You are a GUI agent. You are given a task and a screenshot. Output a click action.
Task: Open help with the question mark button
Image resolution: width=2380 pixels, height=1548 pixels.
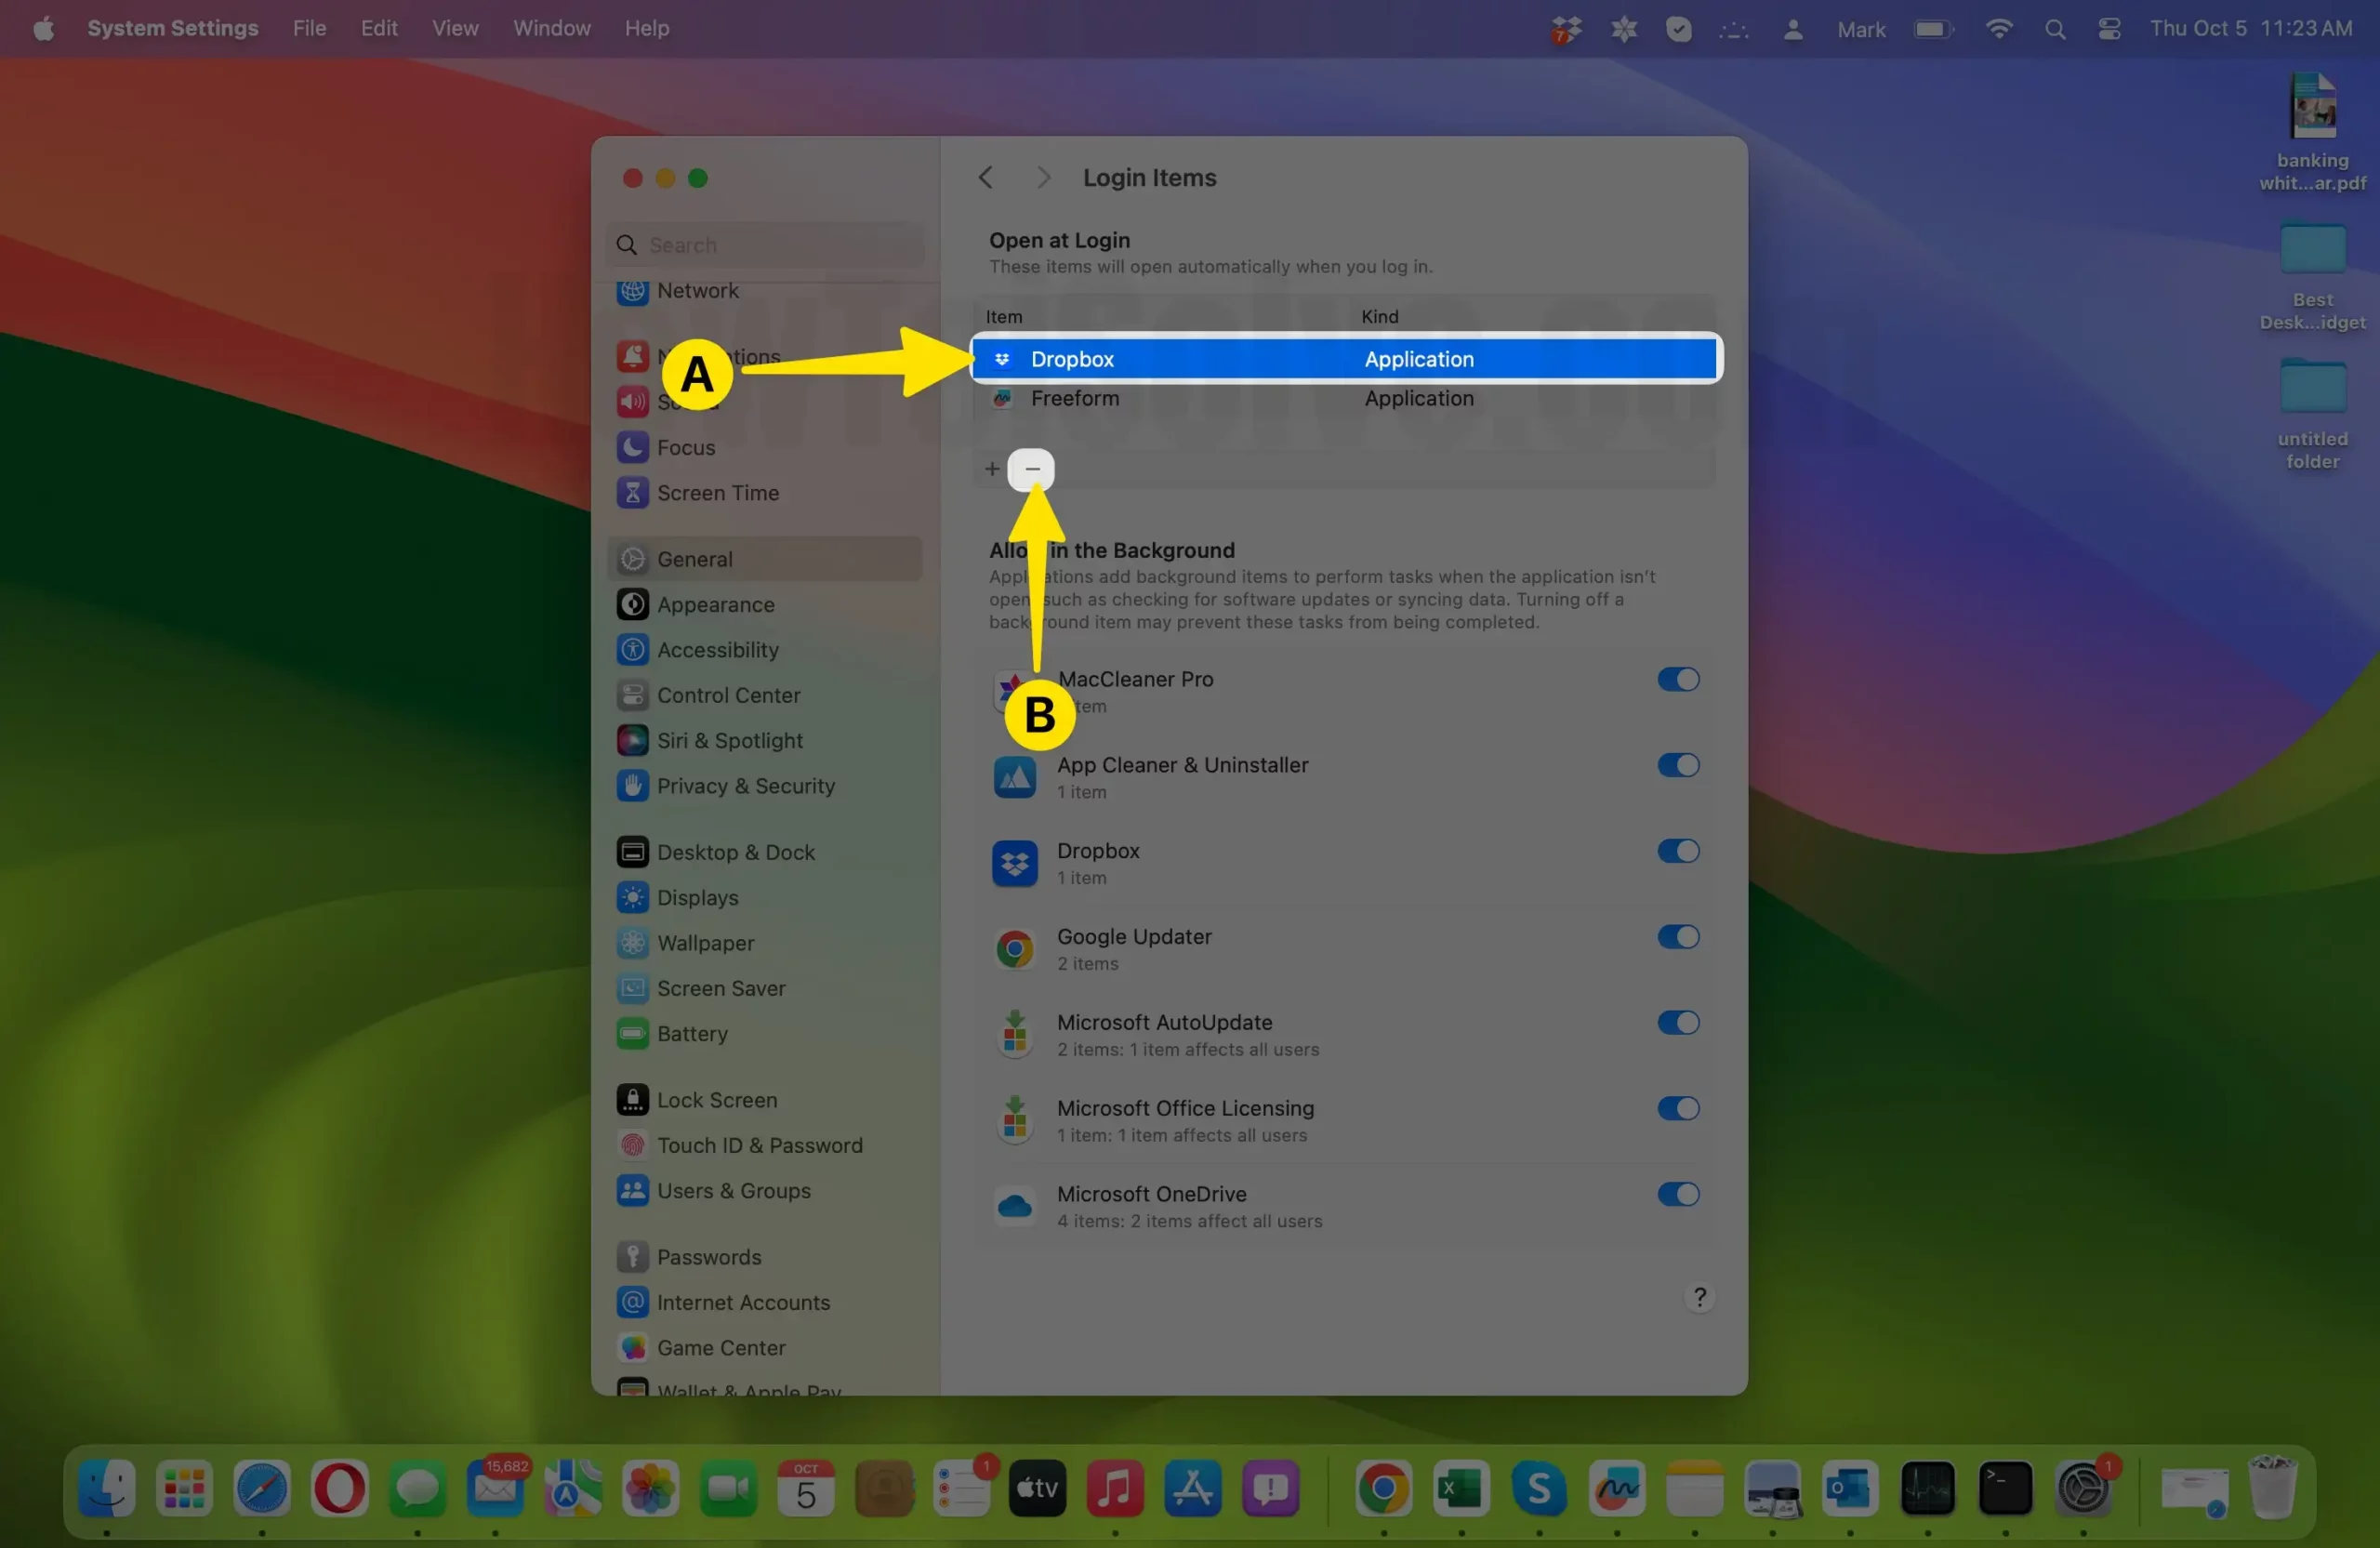(x=1699, y=1298)
